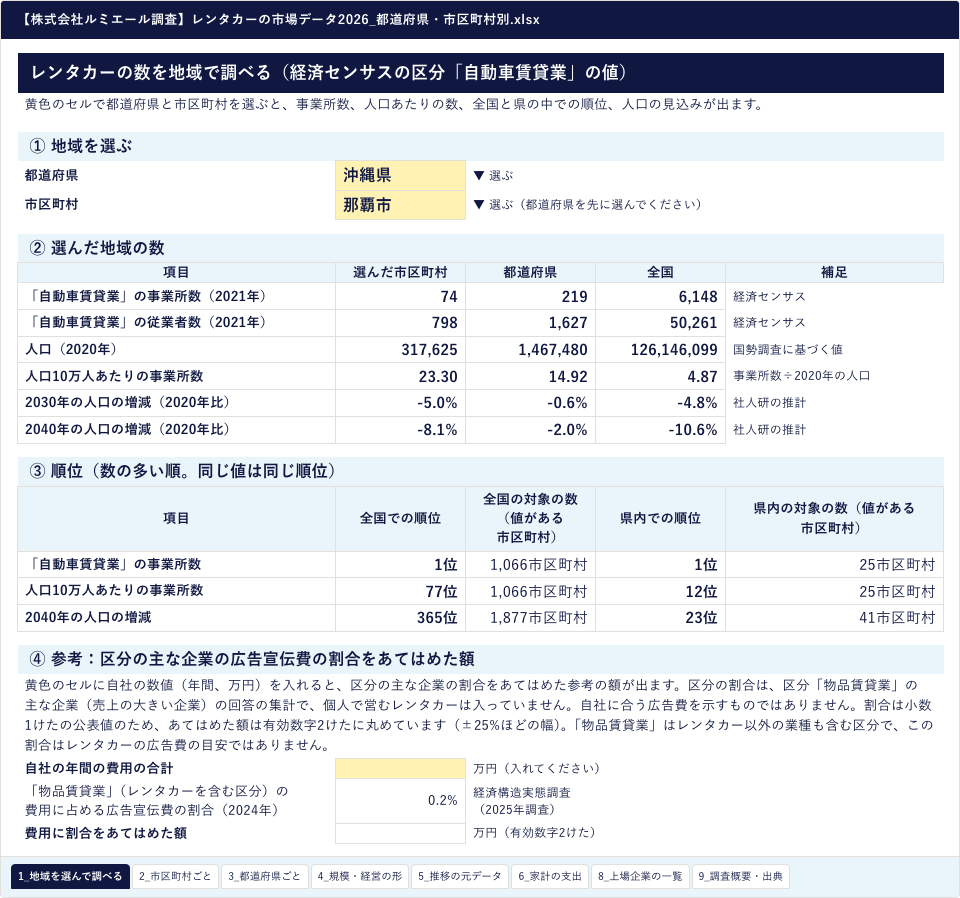Viewport: 960px width, 898px height.
Task: Click the national population 126,146,099
Action: [x=660, y=350]
